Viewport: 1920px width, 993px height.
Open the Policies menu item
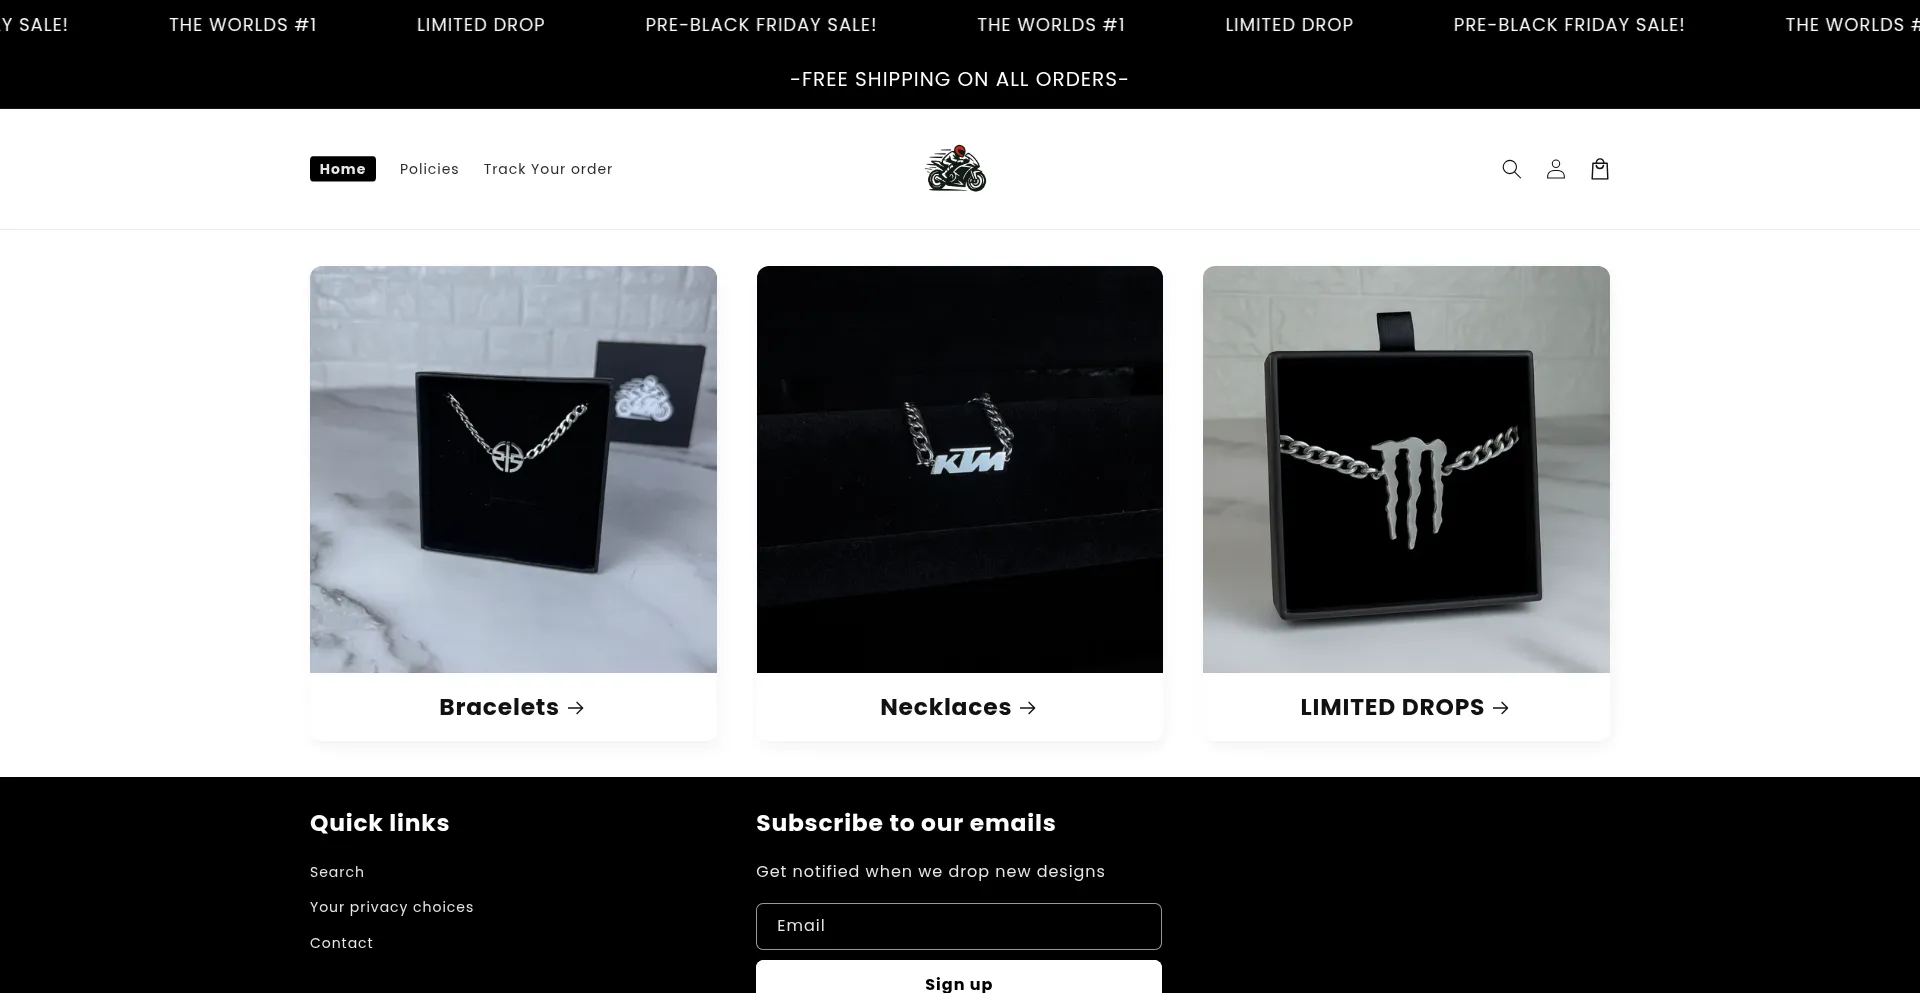[429, 169]
